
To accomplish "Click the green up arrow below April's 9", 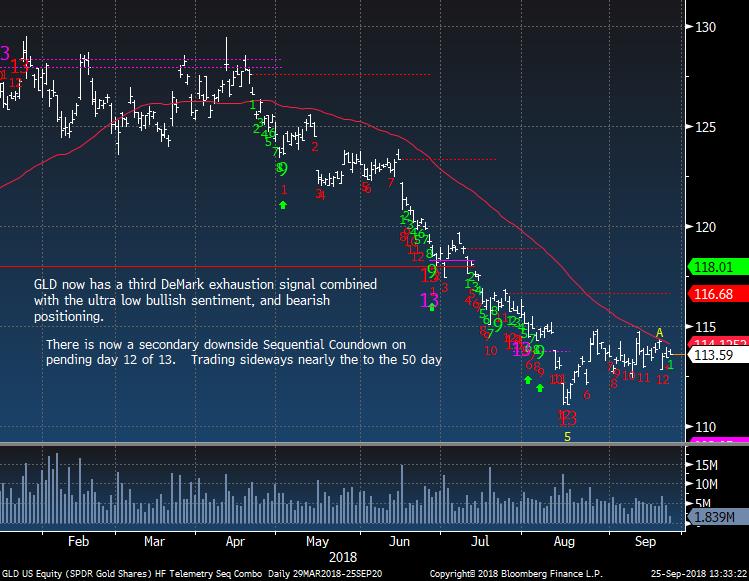I will 283,205.
